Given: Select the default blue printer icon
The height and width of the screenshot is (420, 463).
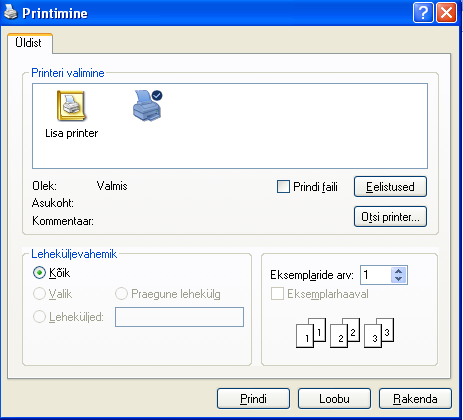Looking at the screenshot, I should tap(147, 105).
